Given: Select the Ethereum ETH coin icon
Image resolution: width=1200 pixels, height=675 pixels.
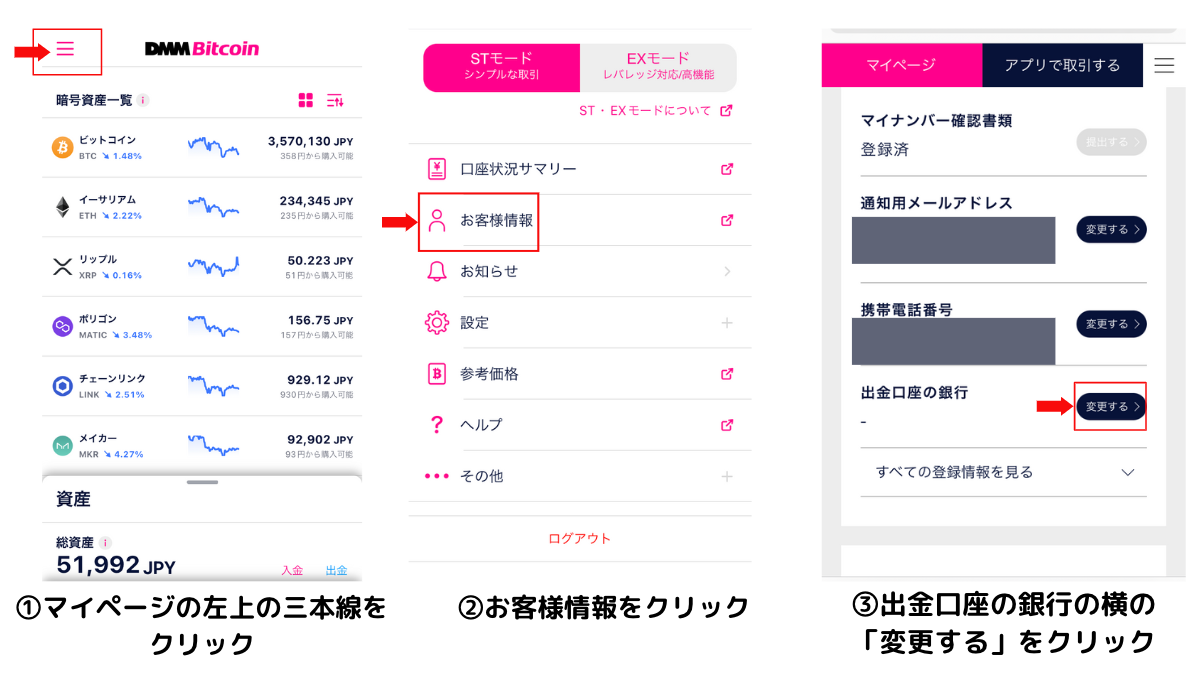Looking at the screenshot, I should click(x=63, y=207).
